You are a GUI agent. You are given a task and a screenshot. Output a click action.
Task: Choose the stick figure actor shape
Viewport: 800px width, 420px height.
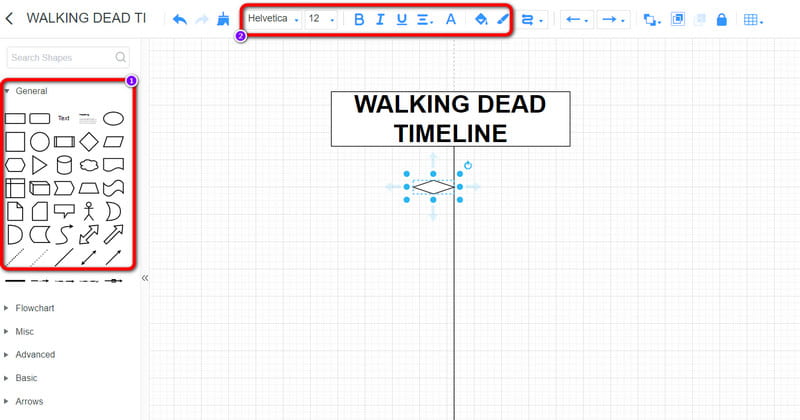[90, 211]
